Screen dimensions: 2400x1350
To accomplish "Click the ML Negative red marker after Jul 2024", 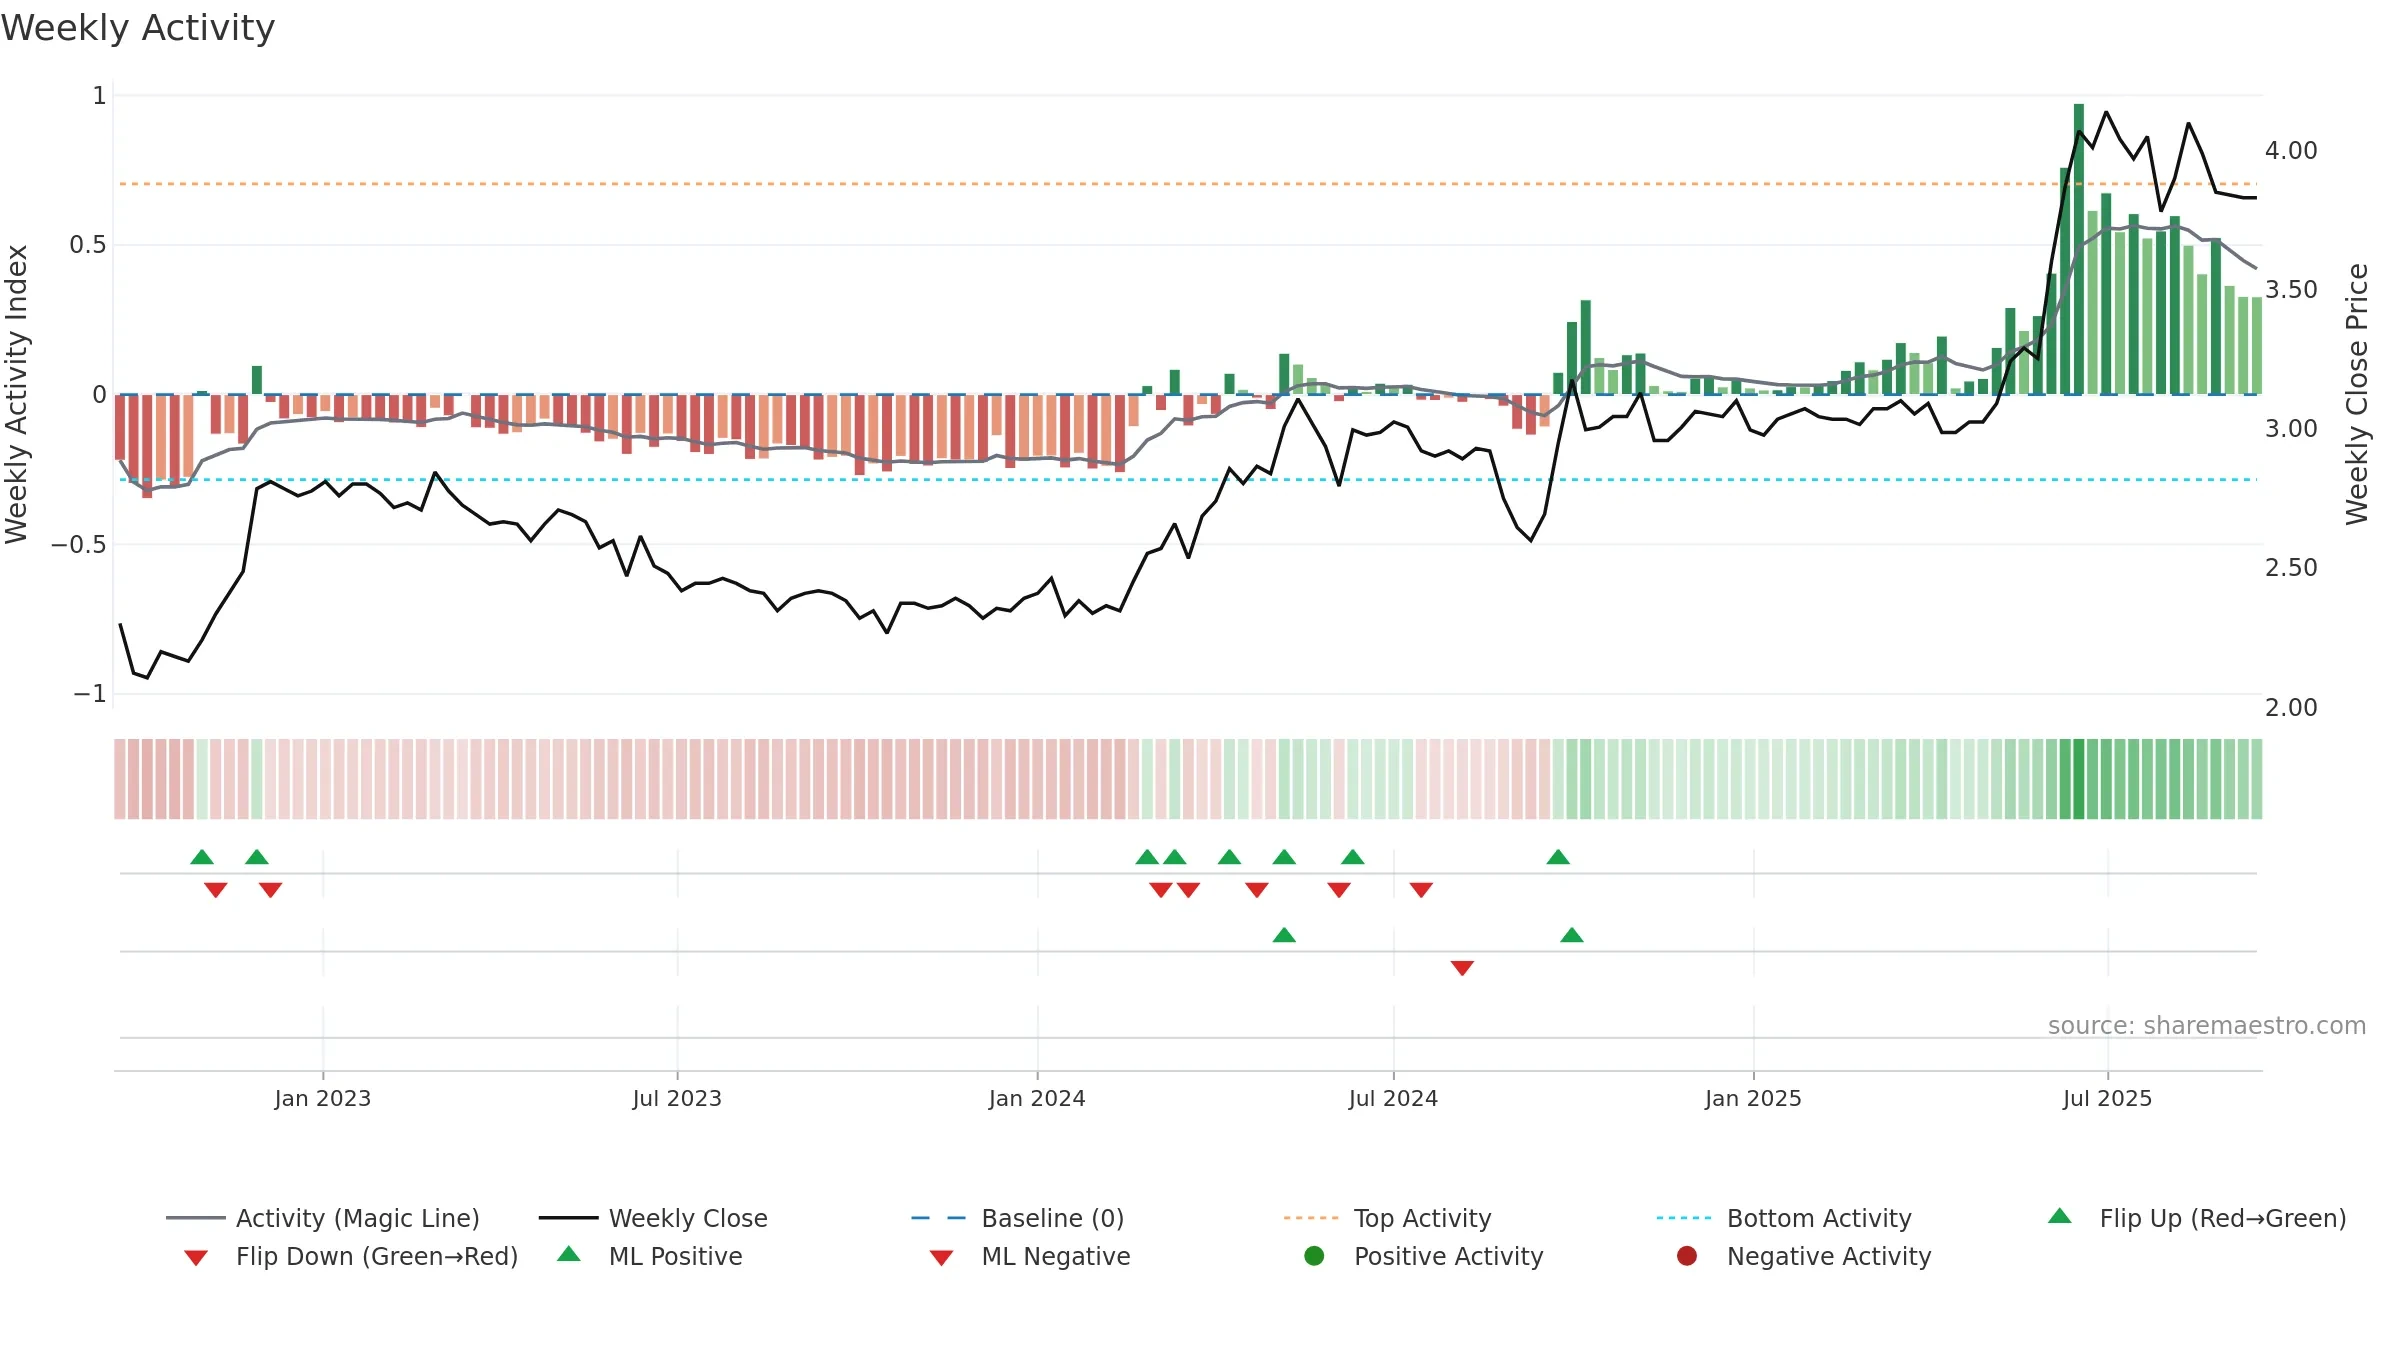I will tap(1462, 968).
